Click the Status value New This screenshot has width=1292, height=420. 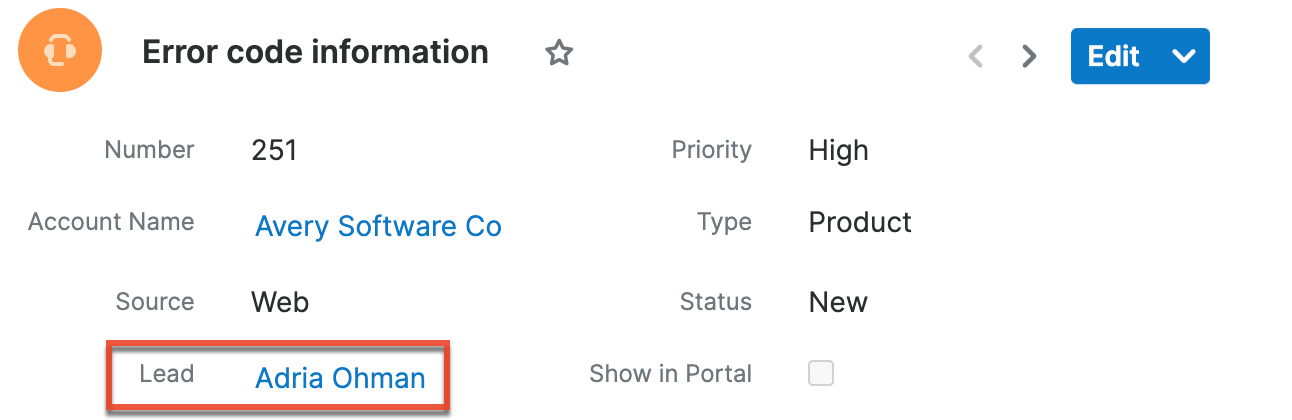point(838,302)
